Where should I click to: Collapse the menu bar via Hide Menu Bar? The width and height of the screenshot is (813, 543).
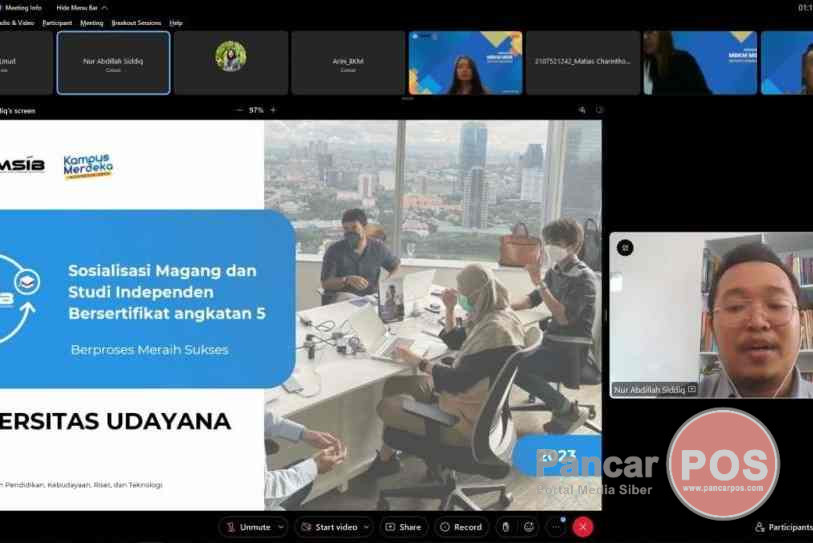pos(82,7)
